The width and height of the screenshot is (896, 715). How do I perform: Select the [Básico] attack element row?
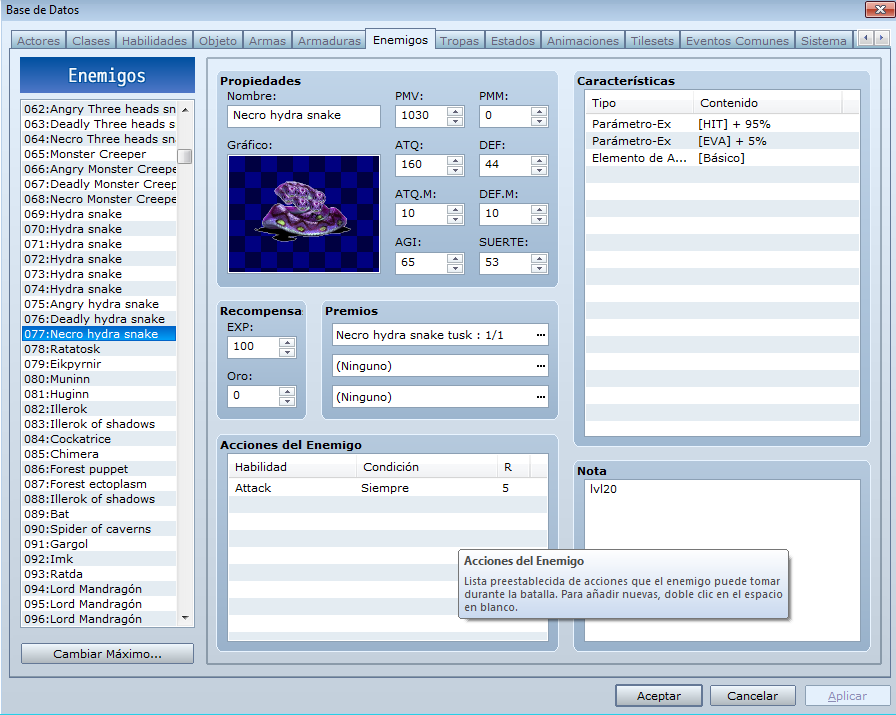[x=722, y=158]
